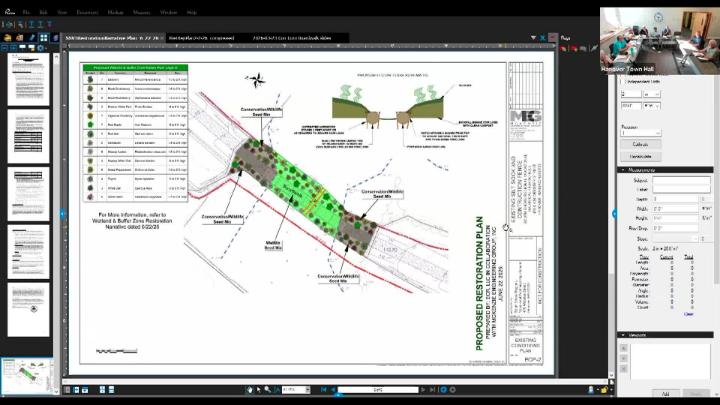Open the document tab list dropdown arrow
The width and height of the screenshot is (720, 405).
(x=533, y=38)
